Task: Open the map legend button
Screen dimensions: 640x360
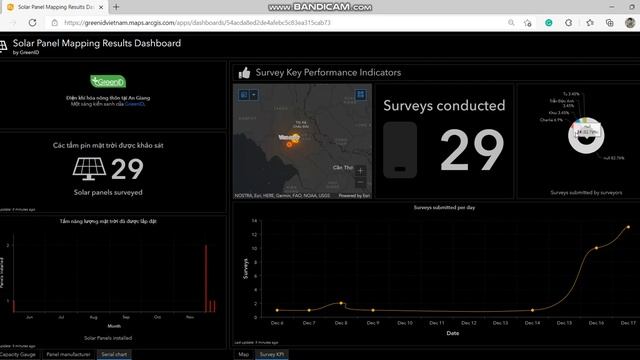Action: tap(244, 95)
